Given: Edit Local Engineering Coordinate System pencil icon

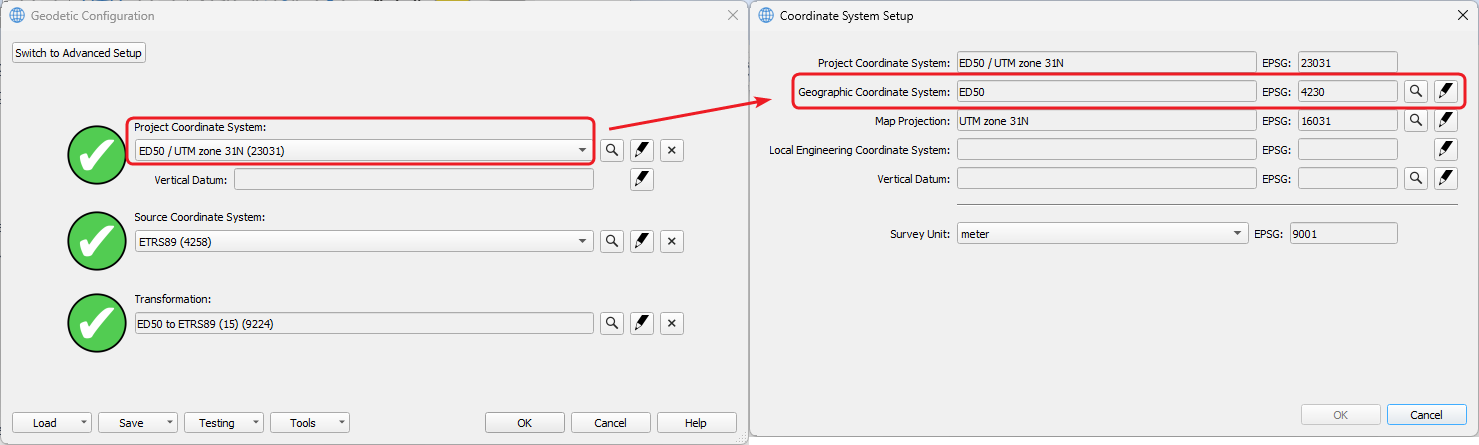Looking at the screenshot, I should 1446,149.
